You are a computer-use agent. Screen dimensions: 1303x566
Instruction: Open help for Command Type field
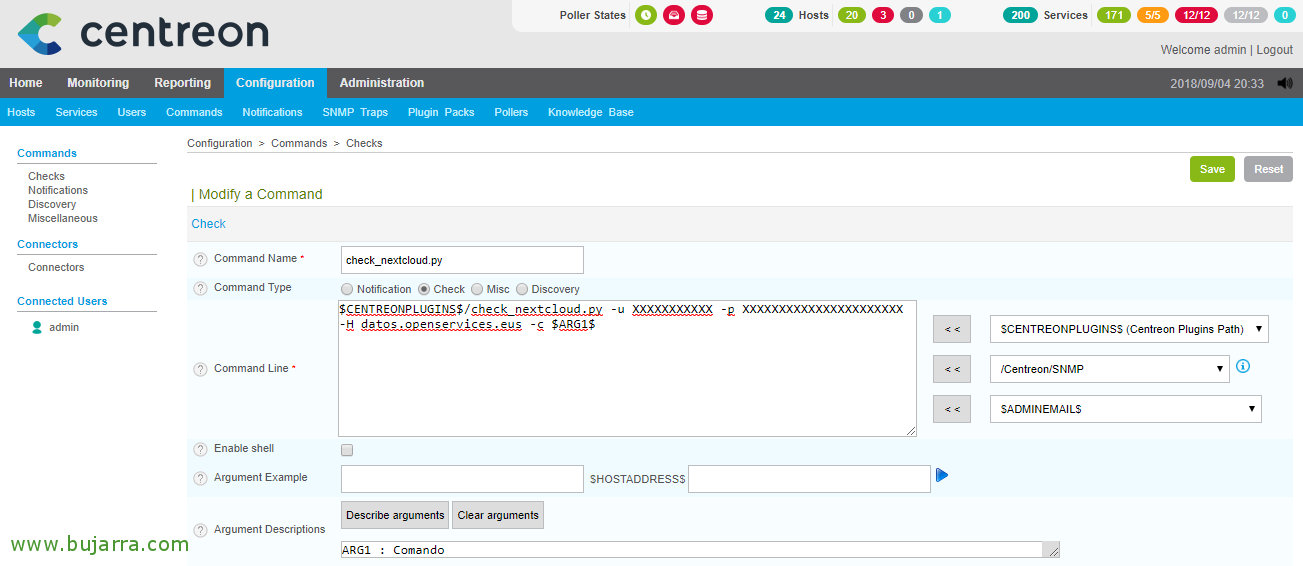coord(200,288)
